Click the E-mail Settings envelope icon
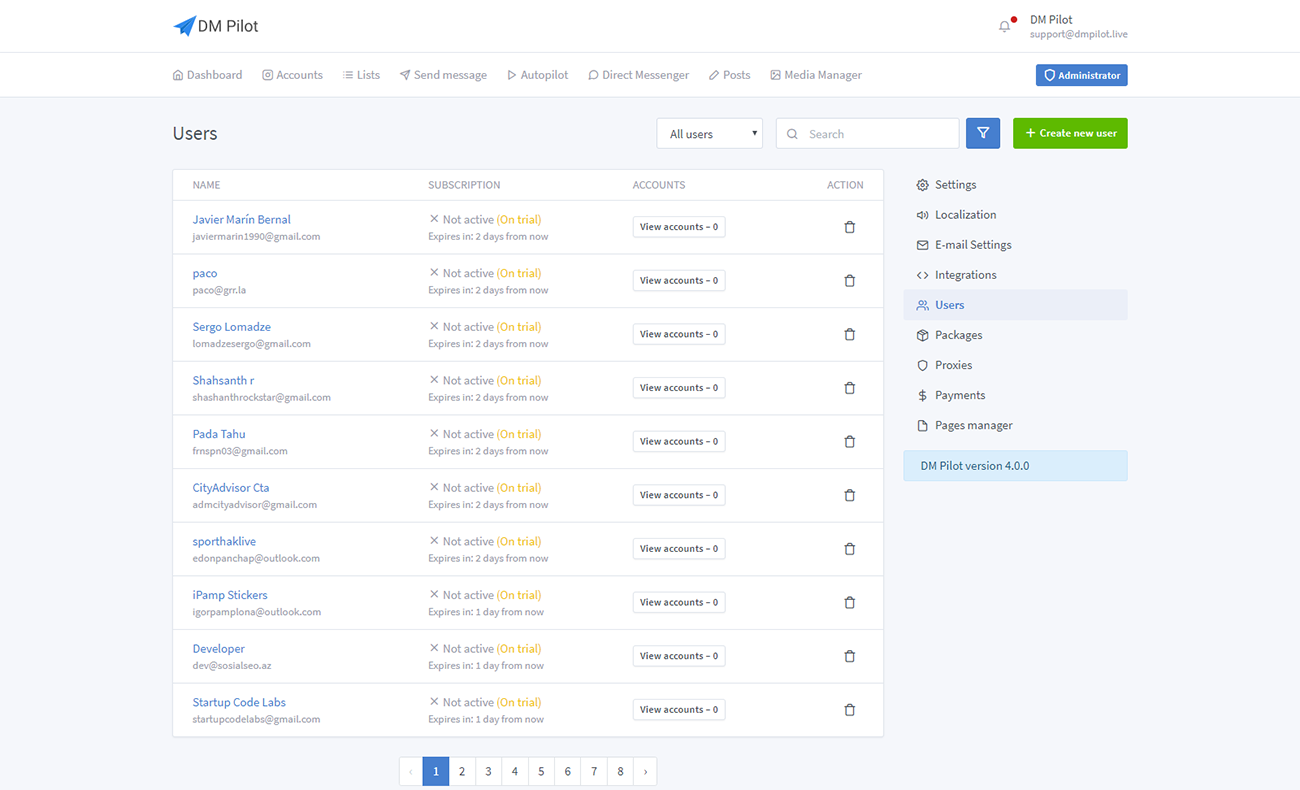This screenshot has height=790, width=1300. point(922,245)
